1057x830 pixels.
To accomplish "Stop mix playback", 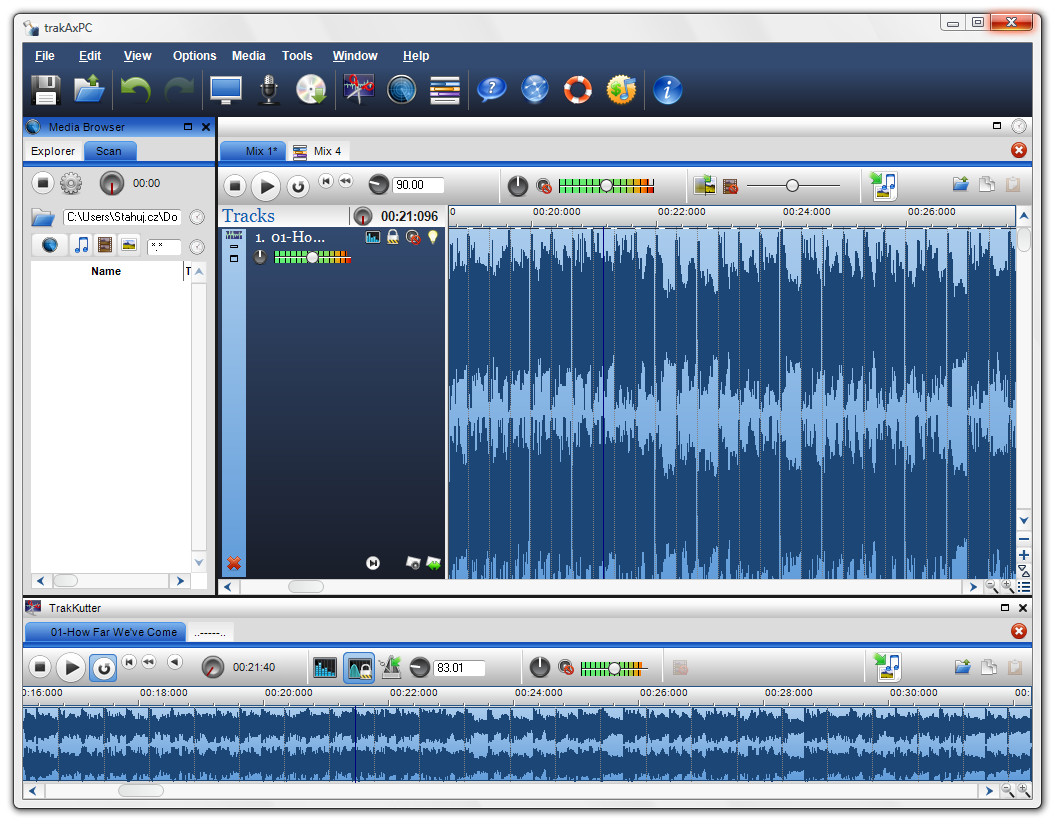I will click(235, 185).
